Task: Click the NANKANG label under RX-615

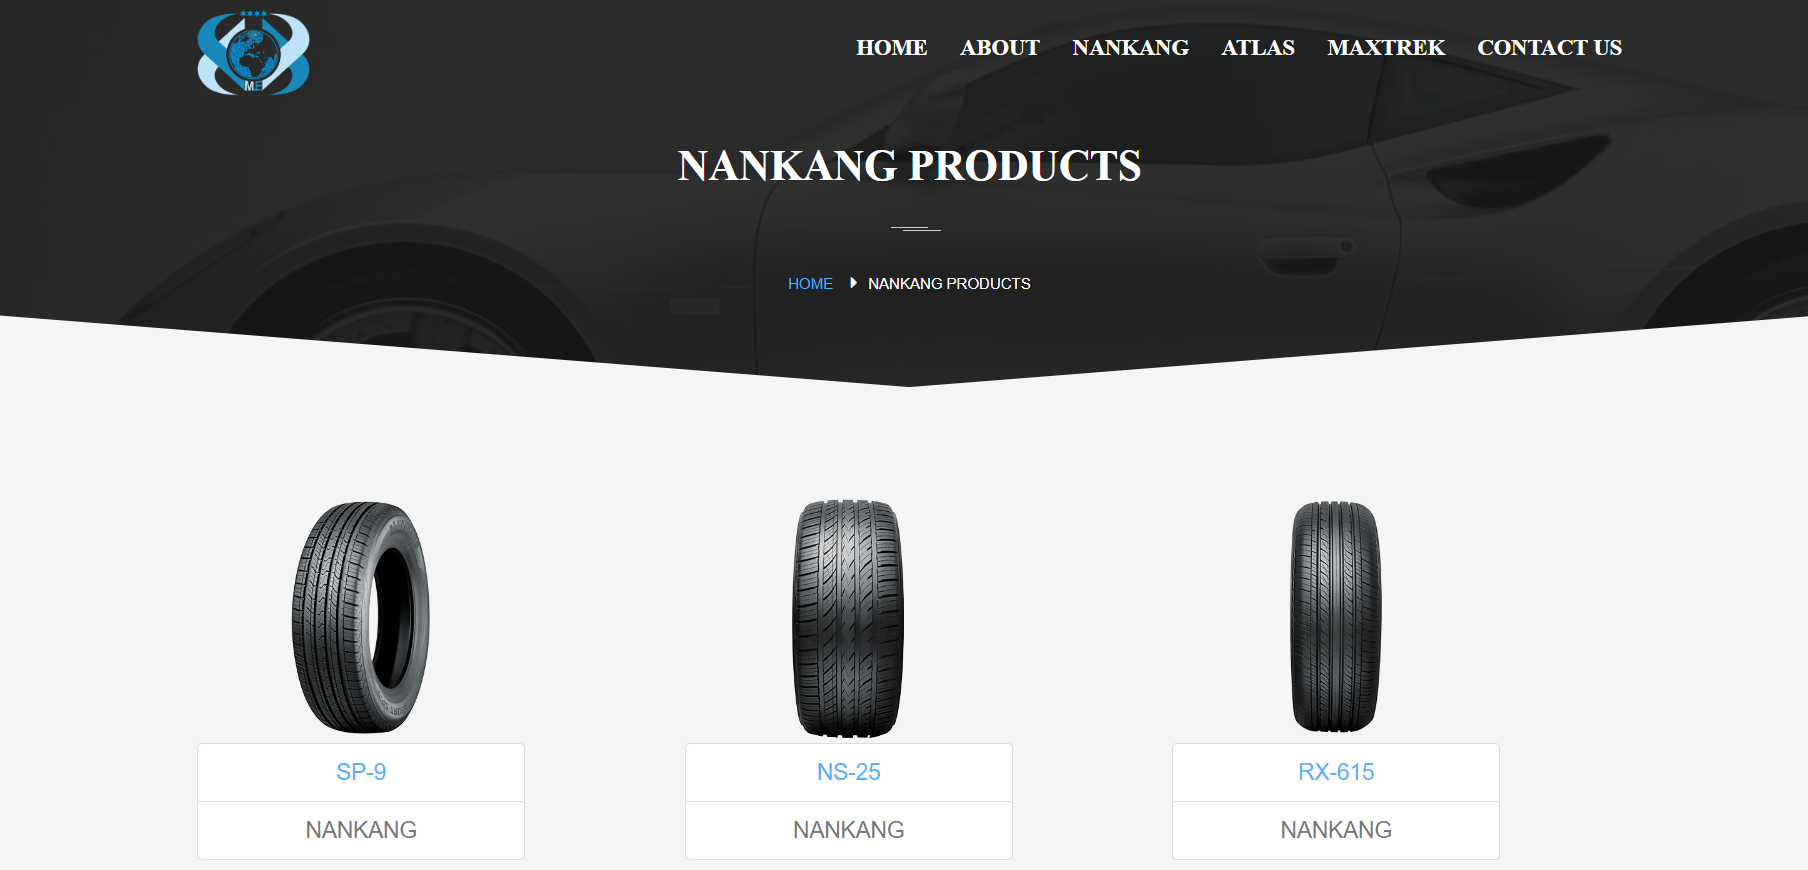Action: 1336,830
